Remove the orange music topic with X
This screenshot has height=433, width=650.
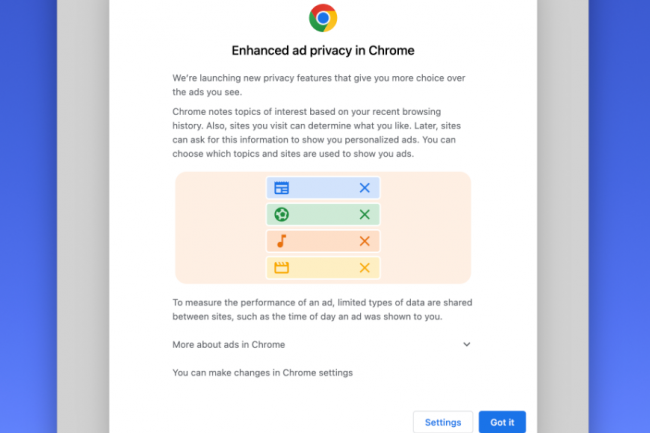(x=364, y=241)
